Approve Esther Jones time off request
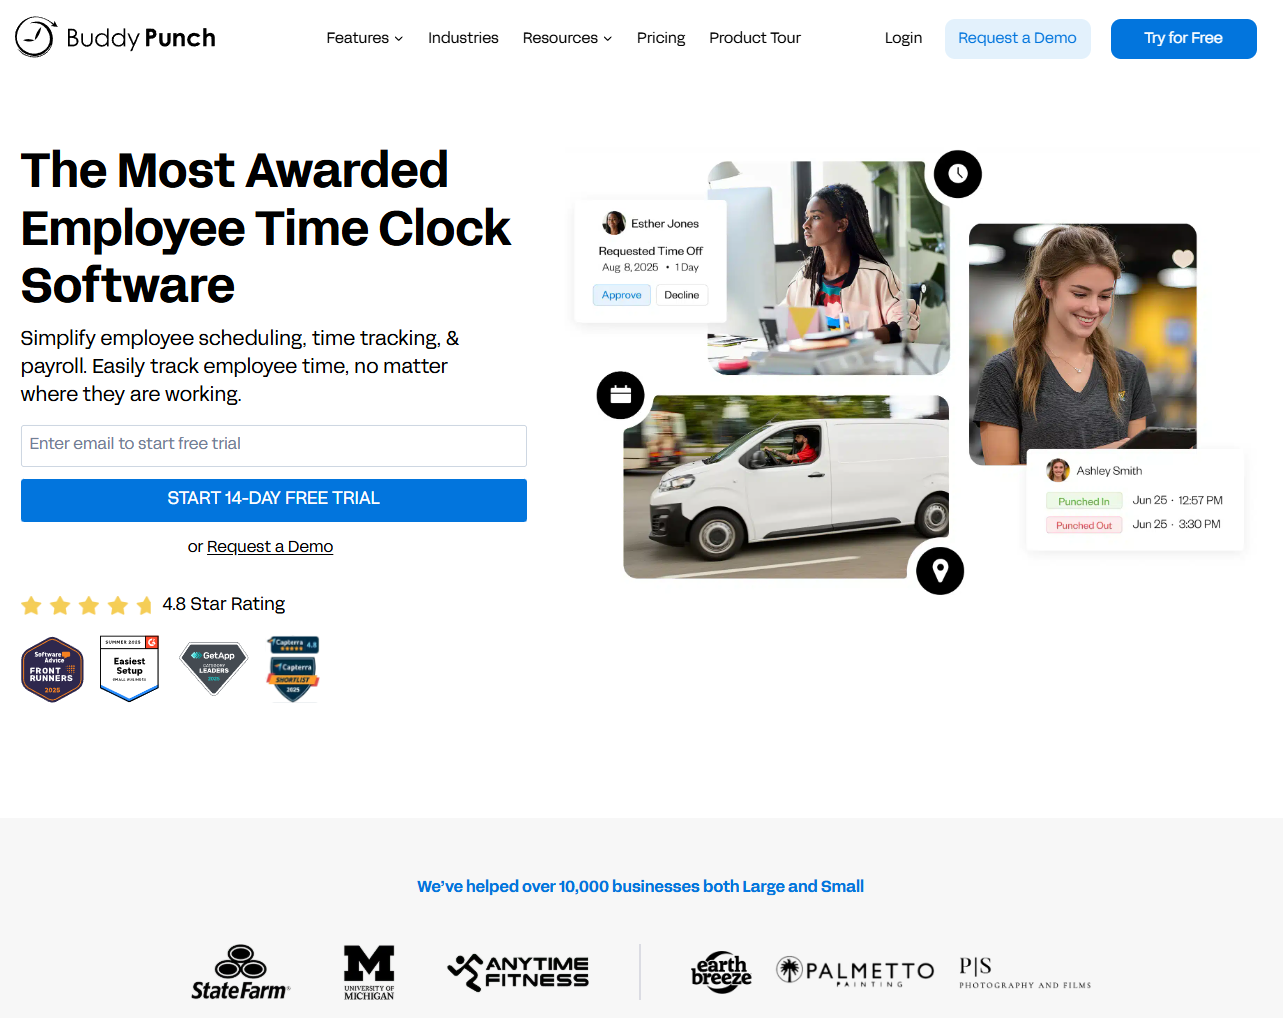The width and height of the screenshot is (1283, 1018). click(x=622, y=295)
